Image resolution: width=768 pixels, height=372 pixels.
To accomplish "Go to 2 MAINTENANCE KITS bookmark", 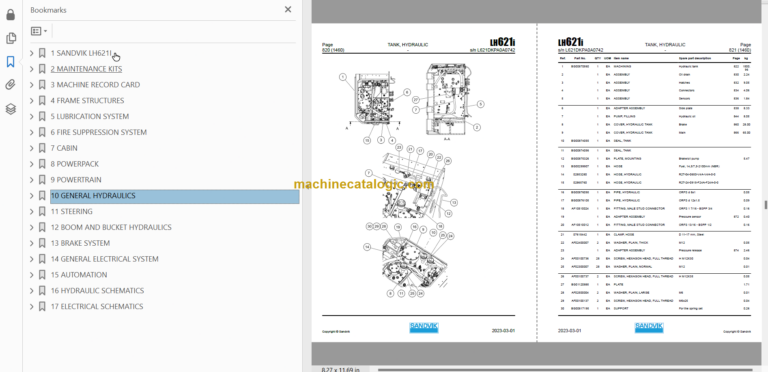I will [x=86, y=69].
